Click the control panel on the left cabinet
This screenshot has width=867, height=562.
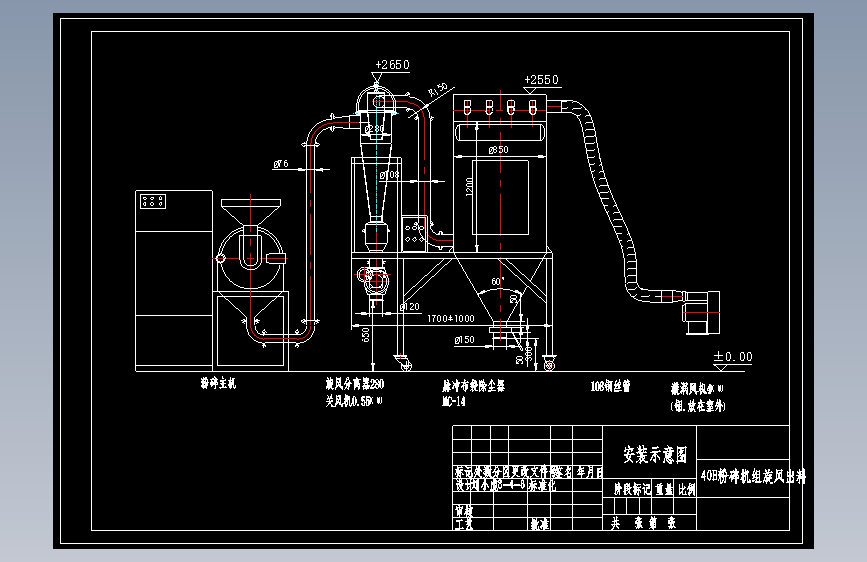[x=153, y=201]
